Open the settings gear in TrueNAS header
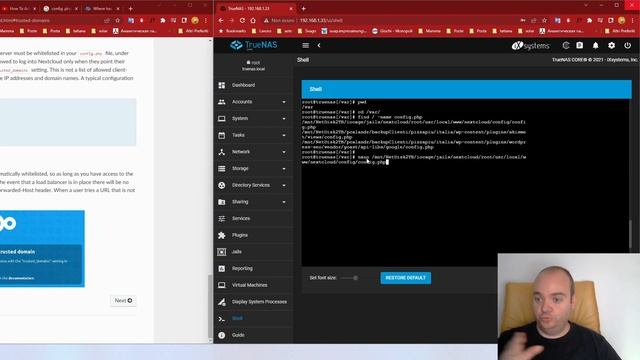The image size is (640, 360). tap(611, 45)
